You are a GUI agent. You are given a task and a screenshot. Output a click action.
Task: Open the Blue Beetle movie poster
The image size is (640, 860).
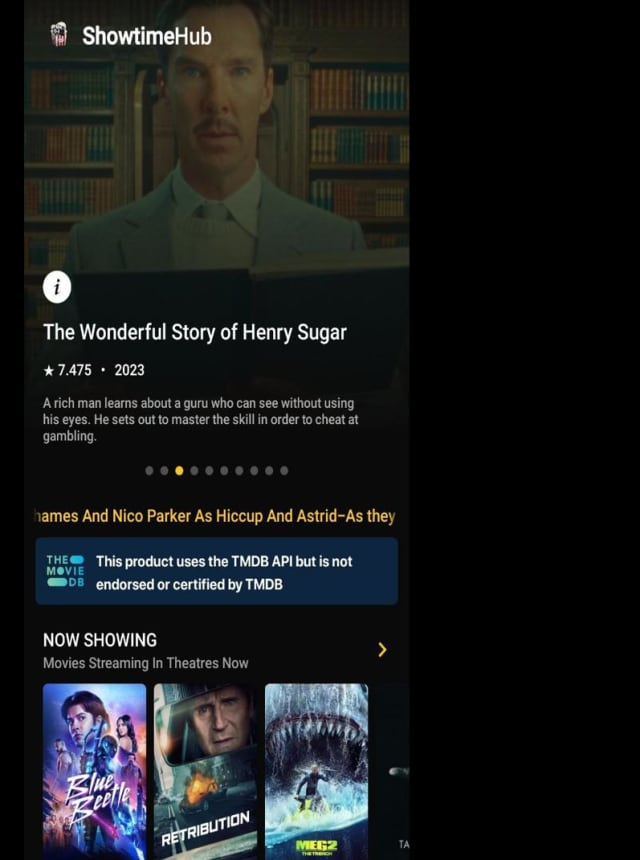[x=94, y=771]
